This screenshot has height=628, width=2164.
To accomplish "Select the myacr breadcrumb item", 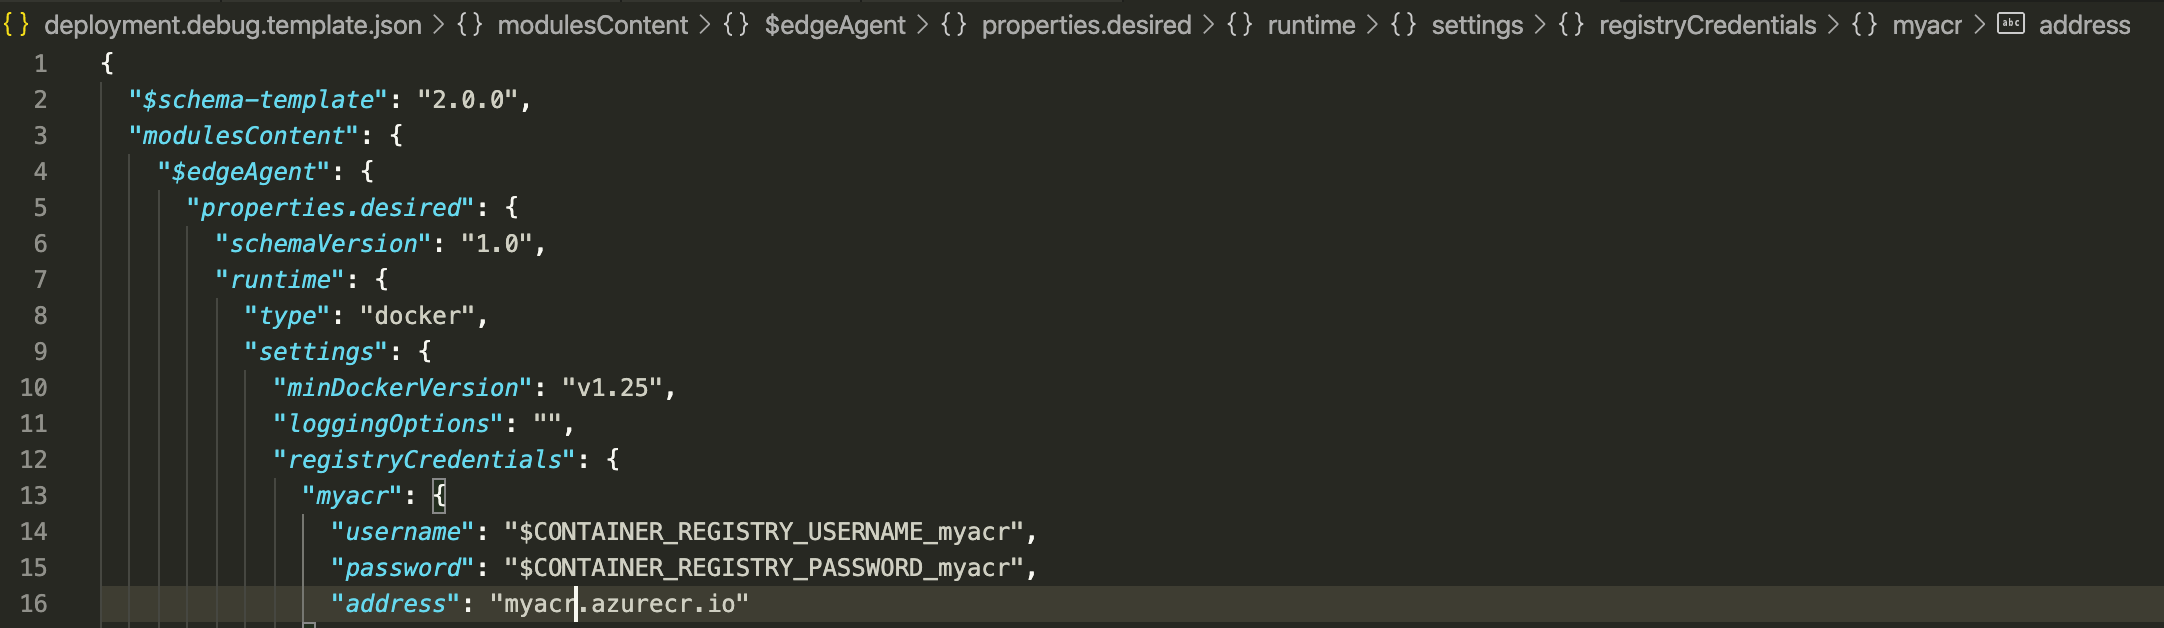I will (x=1927, y=25).
